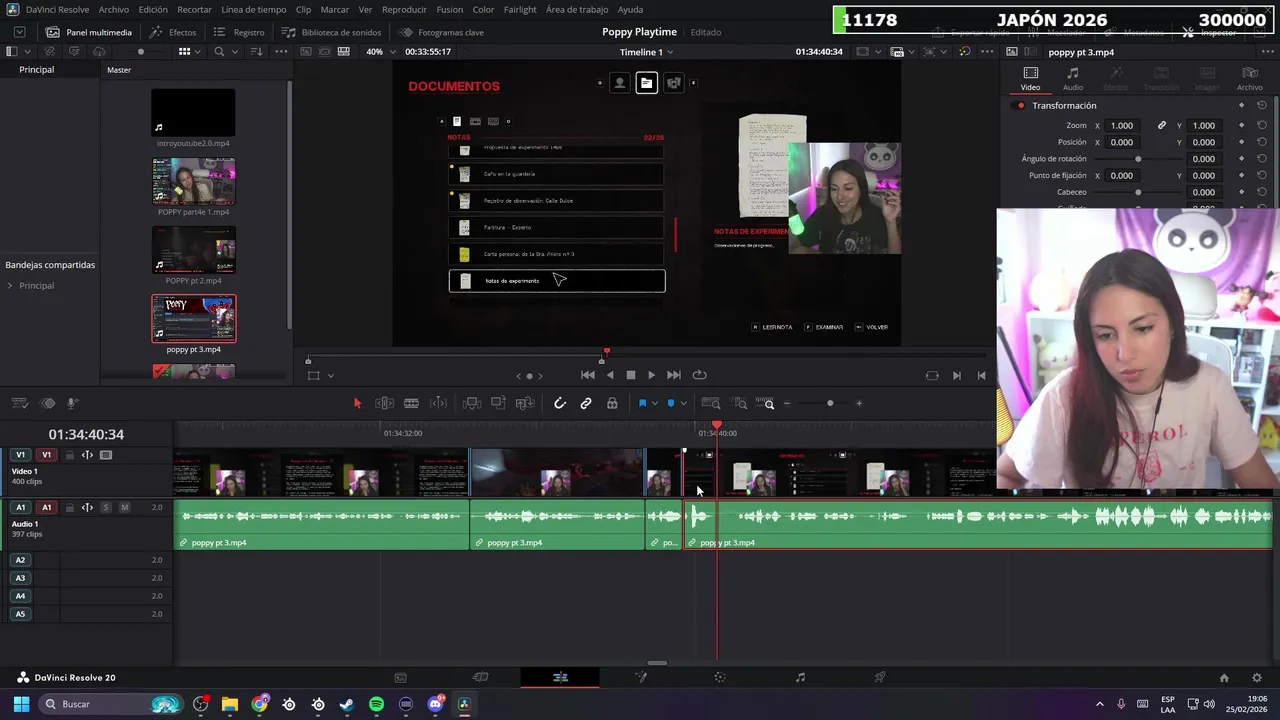Open the Edición menu

click(x=153, y=9)
